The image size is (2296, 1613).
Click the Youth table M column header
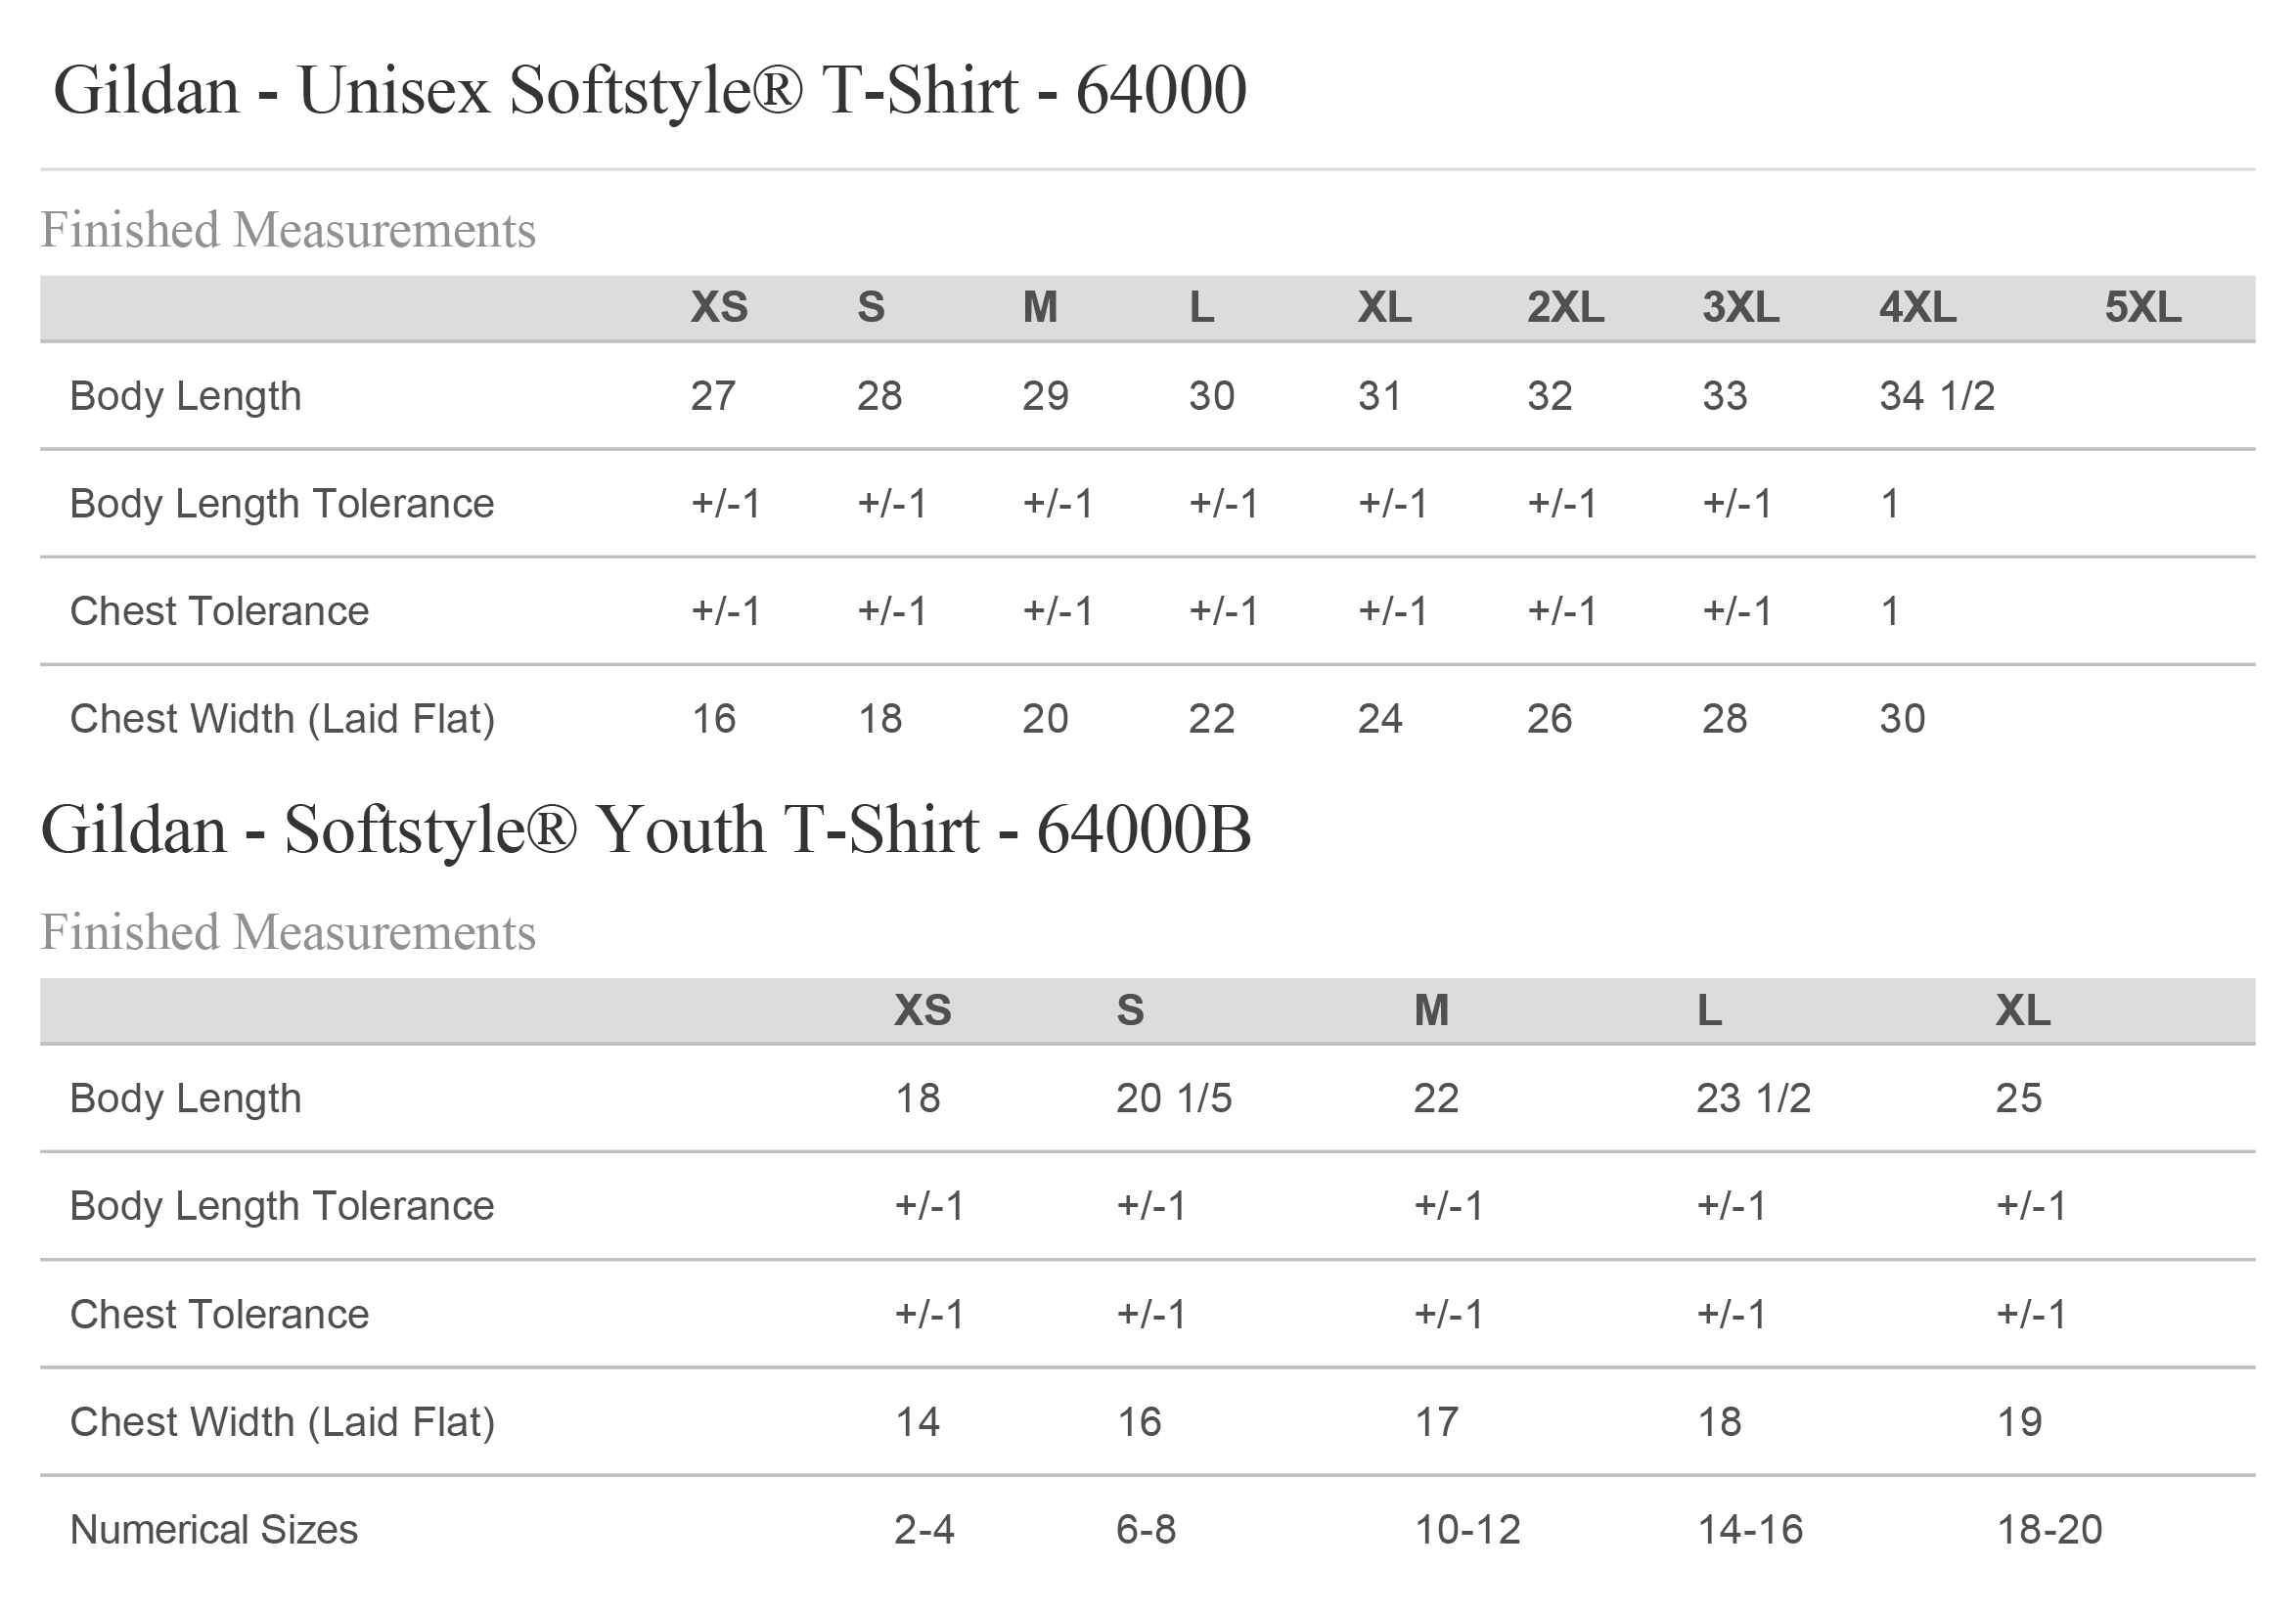pos(1432,1010)
